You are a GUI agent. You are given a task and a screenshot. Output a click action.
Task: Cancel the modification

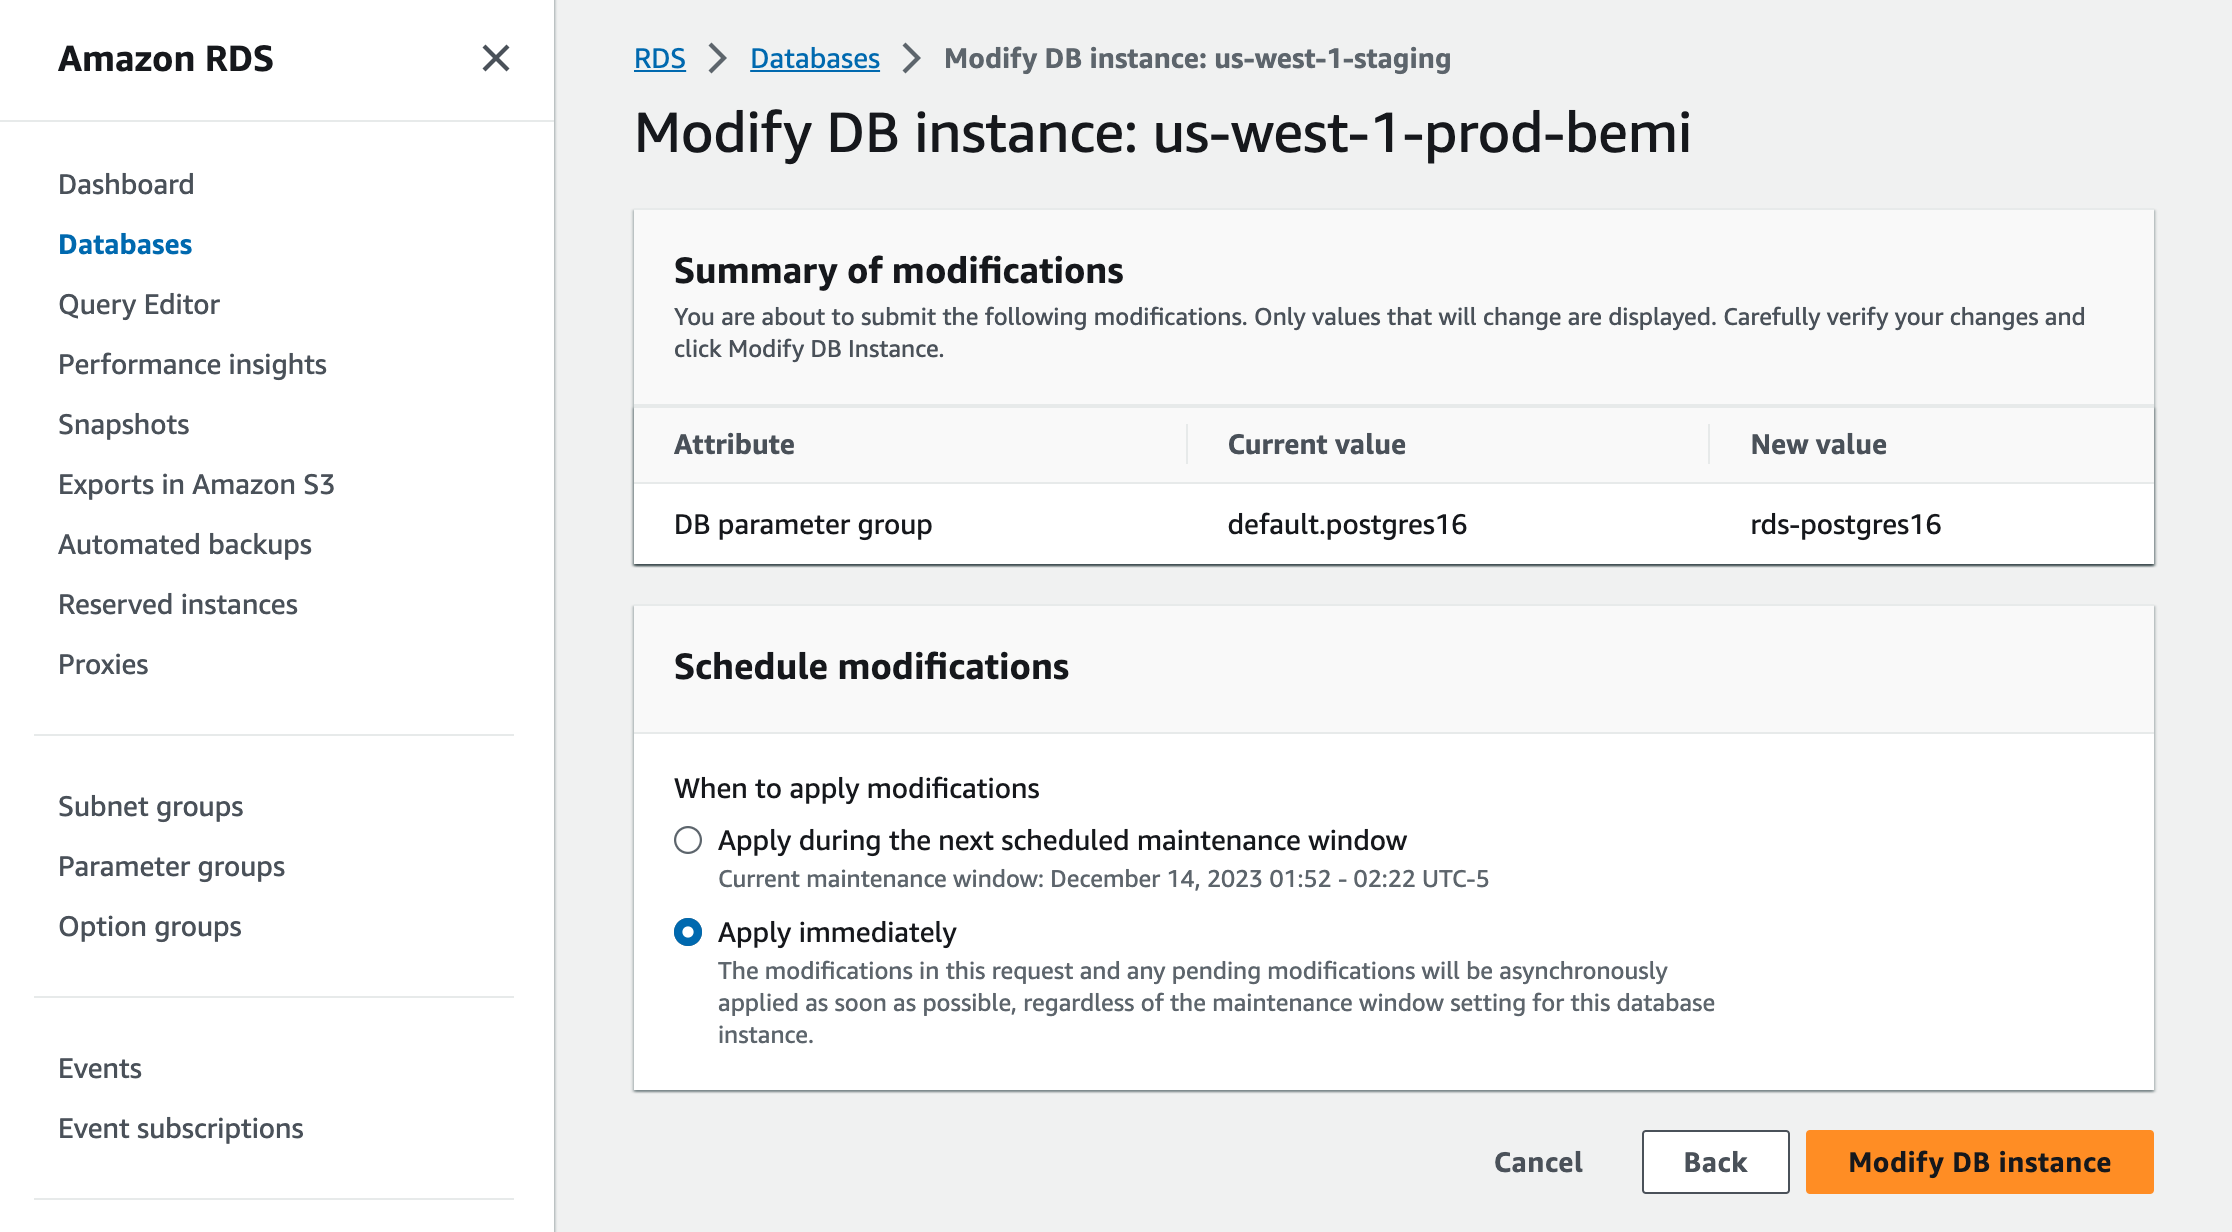coord(1537,1162)
